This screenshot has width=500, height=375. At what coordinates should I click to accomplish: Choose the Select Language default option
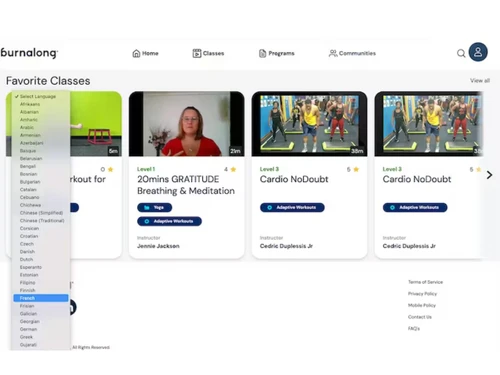click(41, 96)
